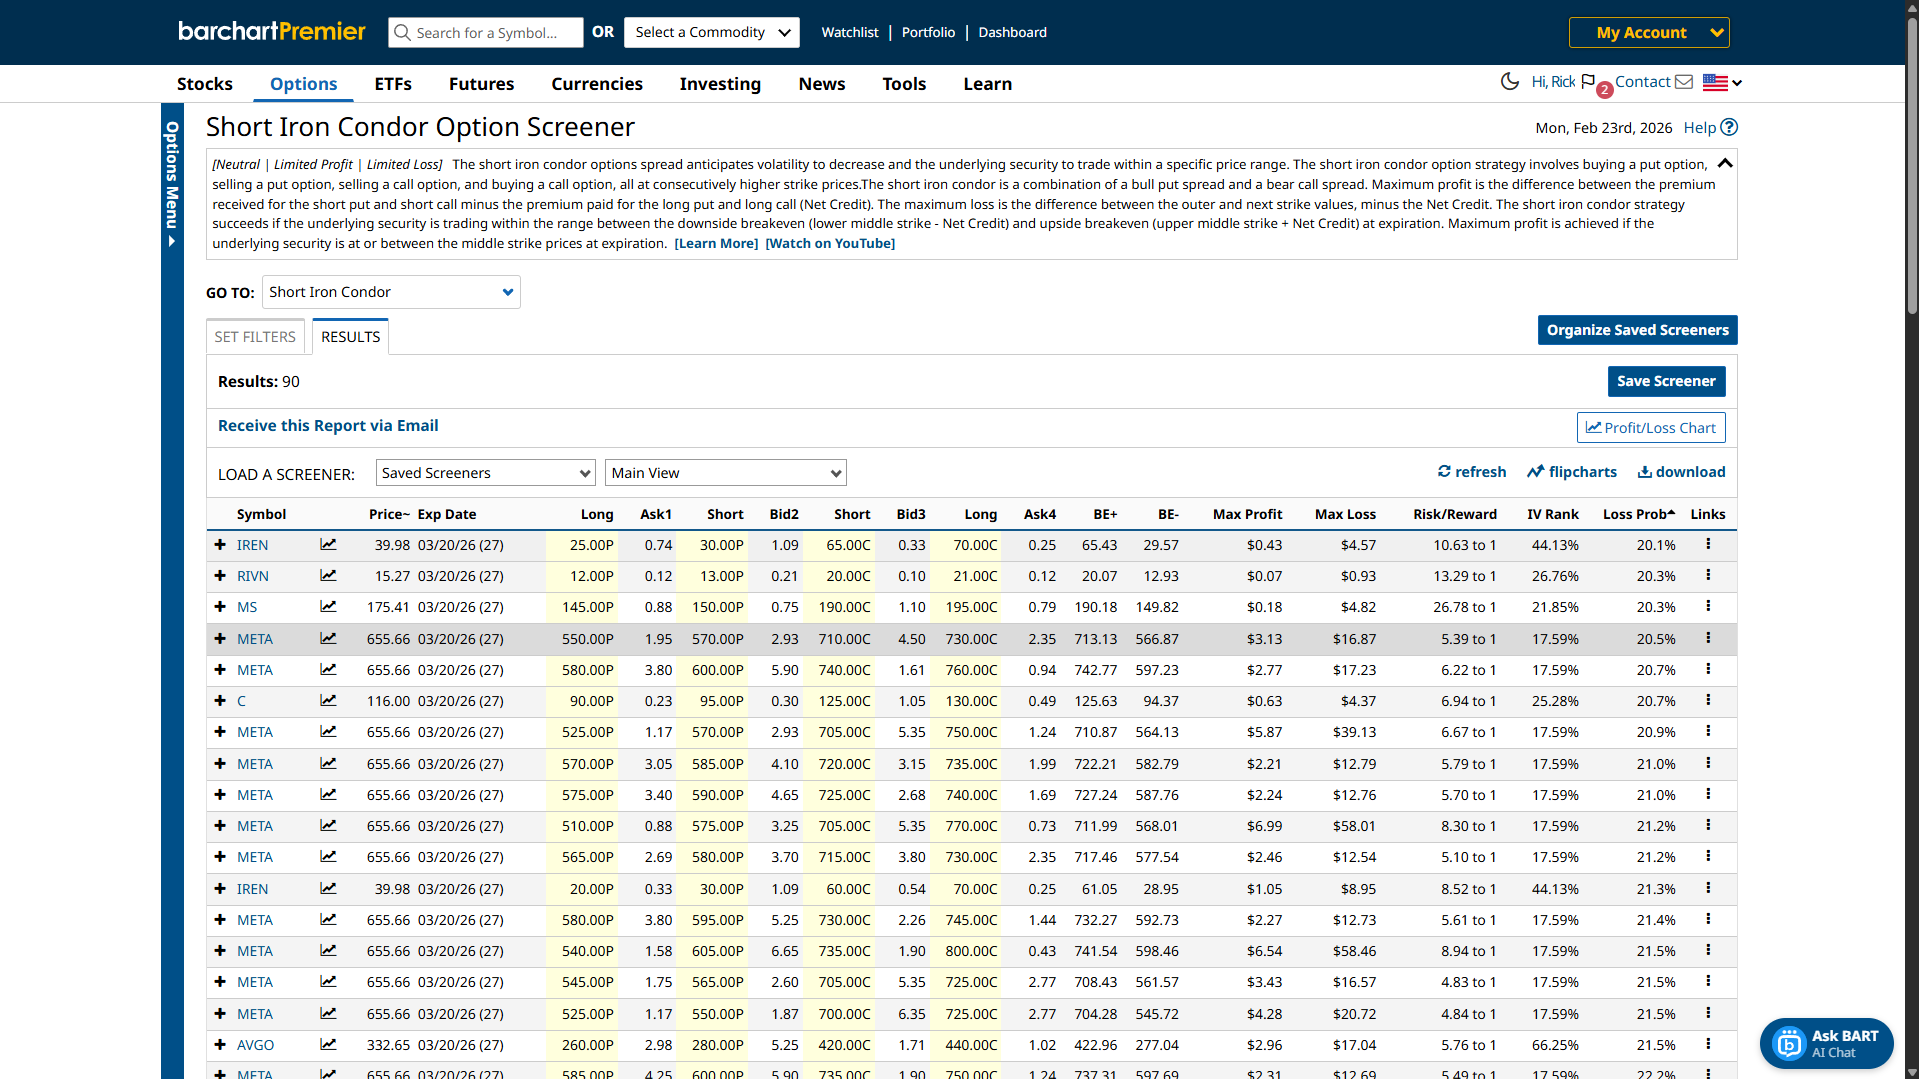The width and height of the screenshot is (1919, 1079).
Task: Open Select a Commodity dropdown
Action: pos(712,32)
